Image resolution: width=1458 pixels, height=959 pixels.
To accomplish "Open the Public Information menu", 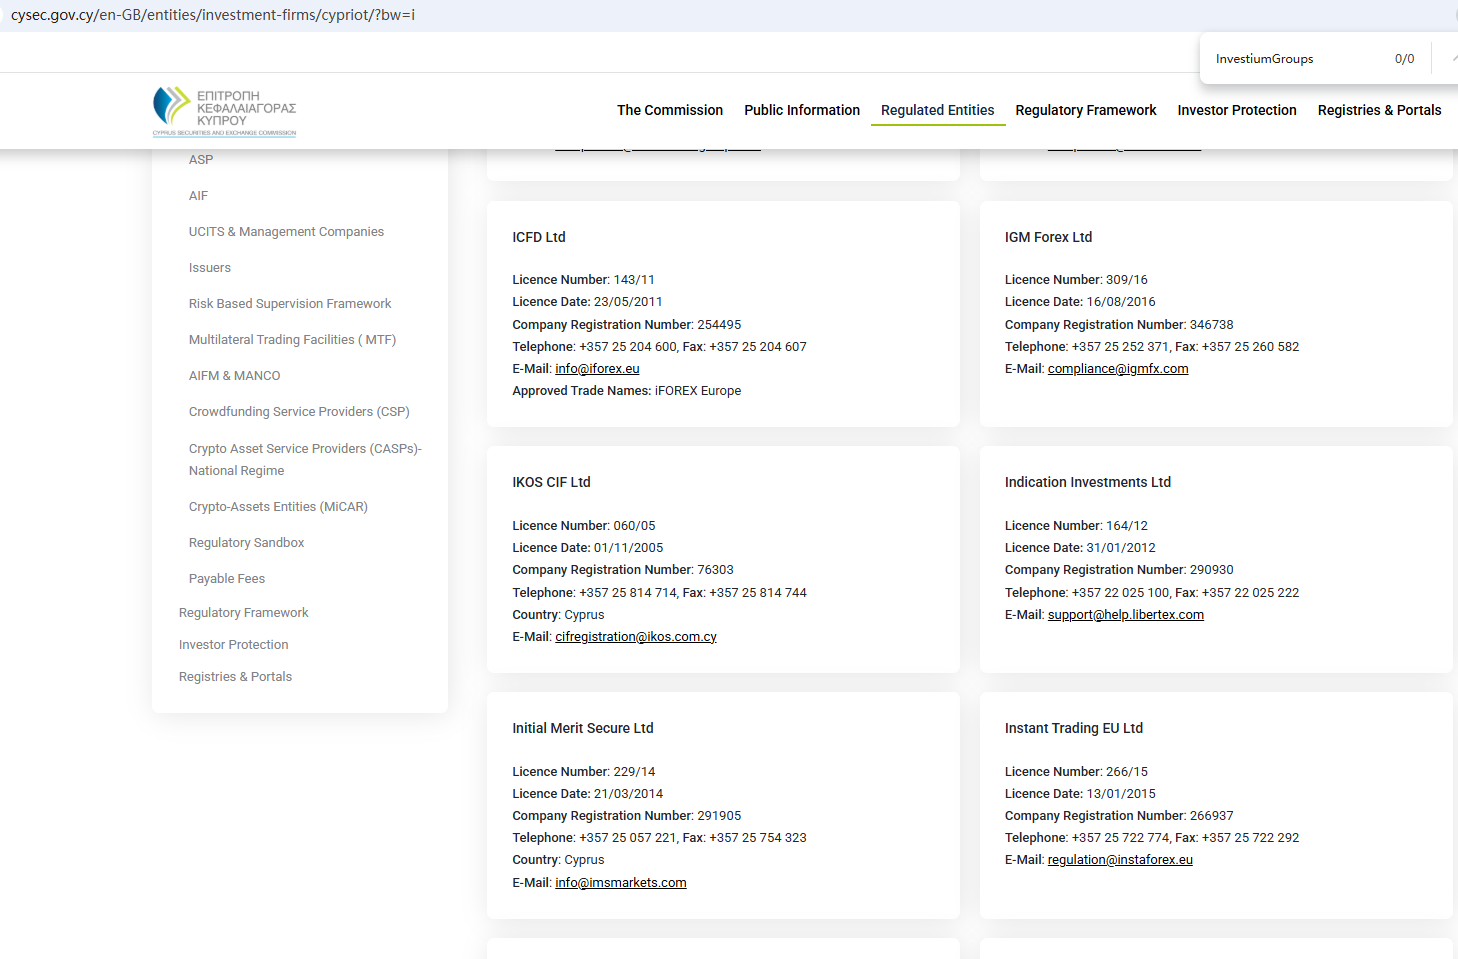I will pyautogui.click(x=801, y=110).
